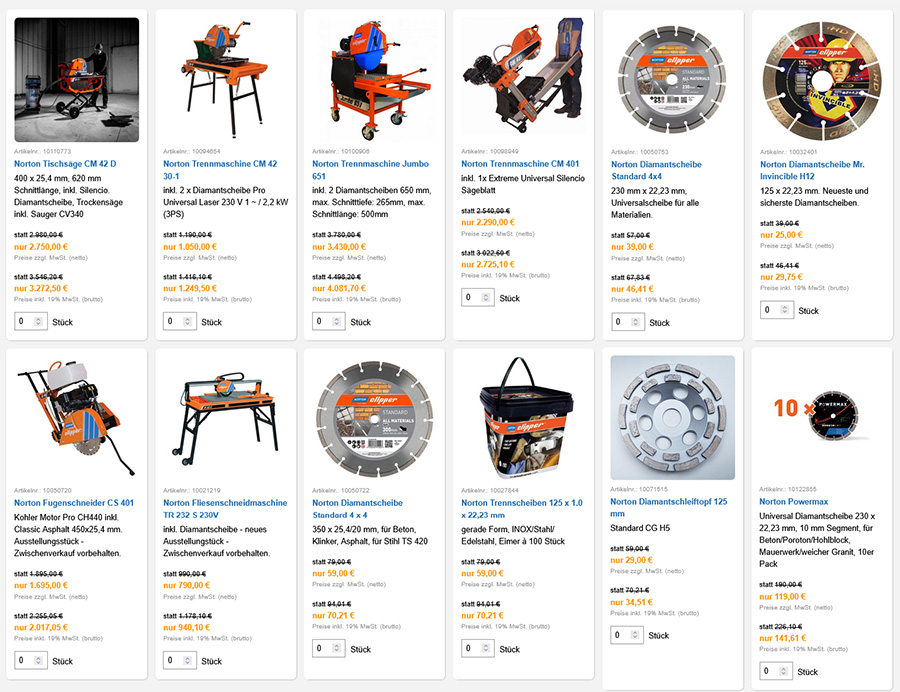The height and width of the screenshot is (692, 900).
Task: Open the Norton Diamantscheibe Standard 4x4 link
Action: click(x=656, y=170)
